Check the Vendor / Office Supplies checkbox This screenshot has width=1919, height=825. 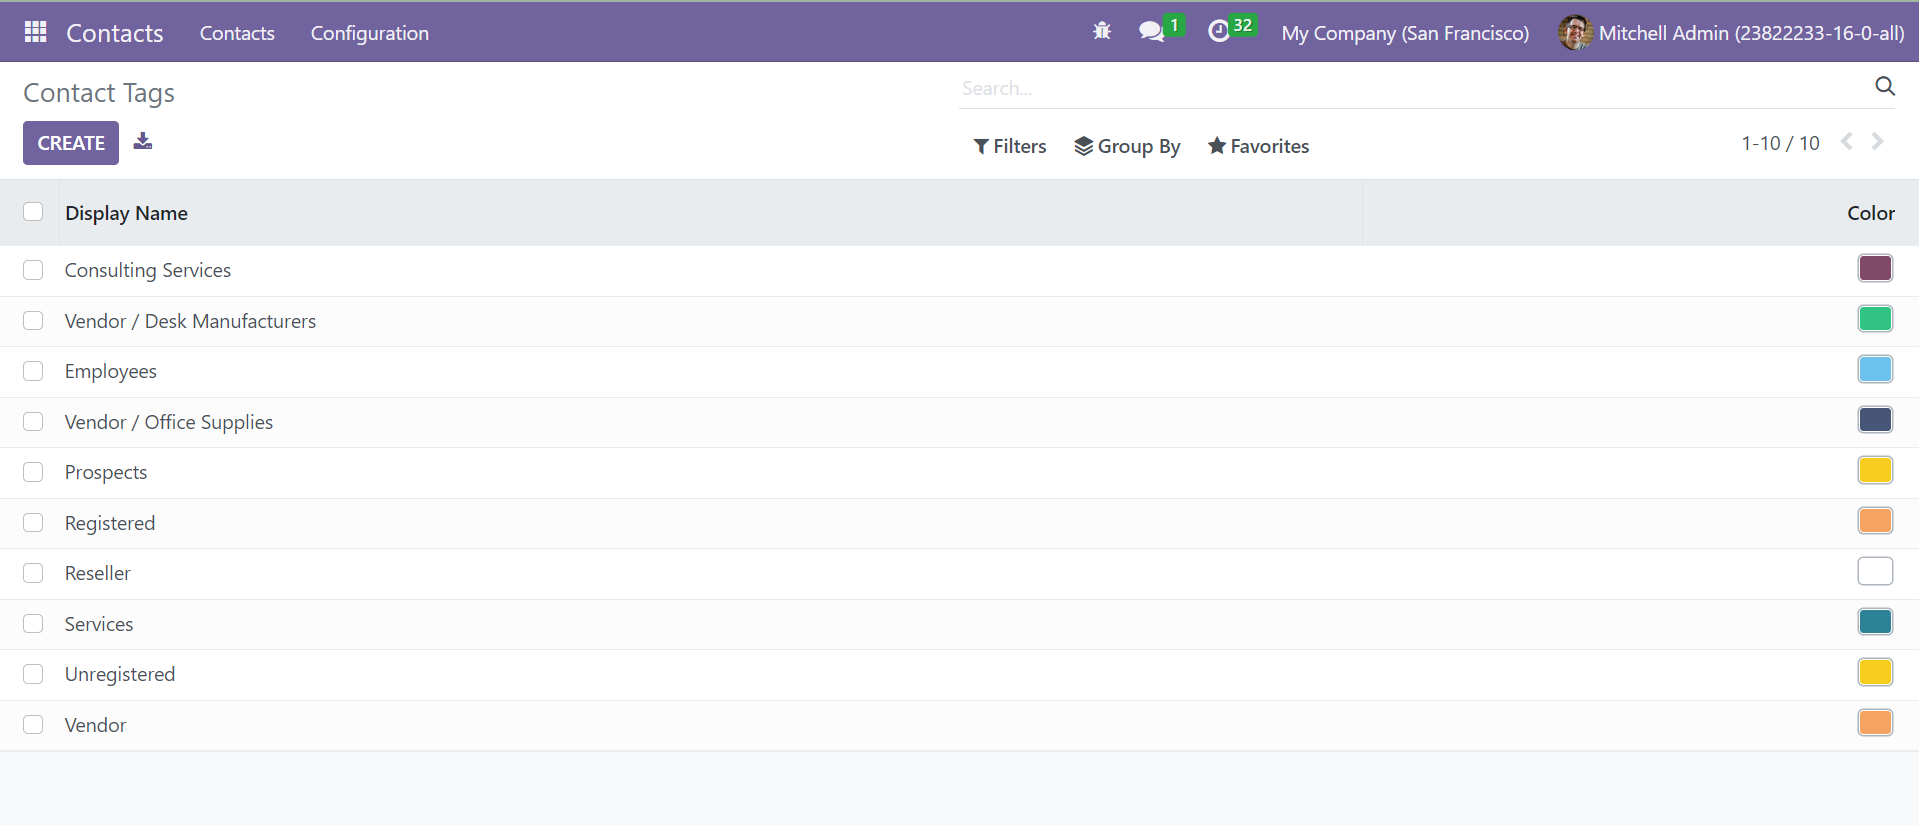pos(33,422)
